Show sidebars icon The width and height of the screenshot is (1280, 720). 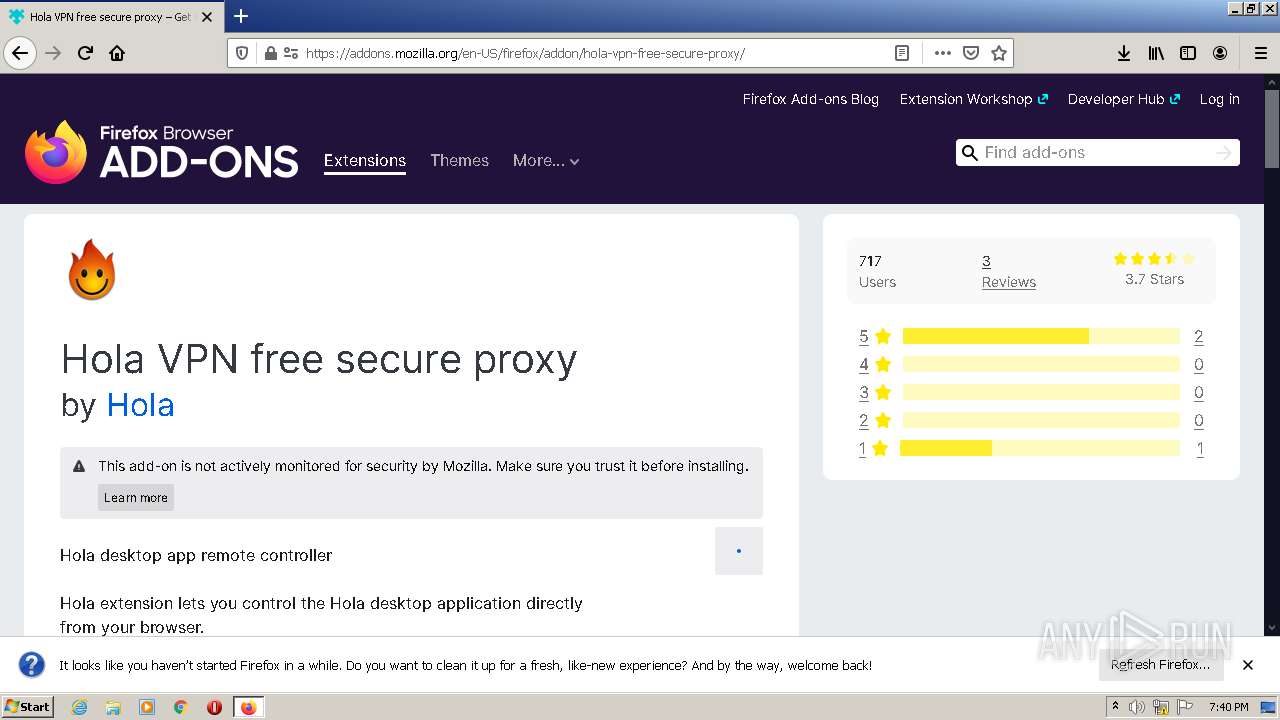click(1188, 53)
